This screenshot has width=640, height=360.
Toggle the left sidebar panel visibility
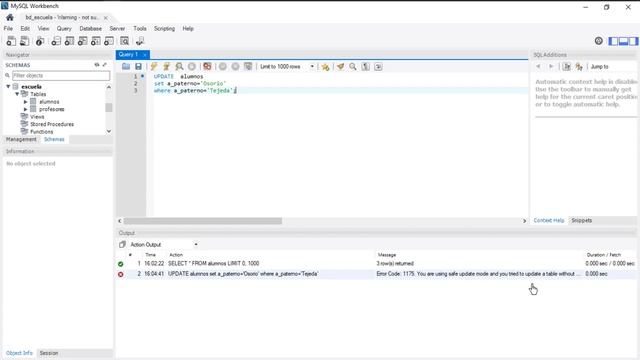pyautogui.click(x=613, y=41)
